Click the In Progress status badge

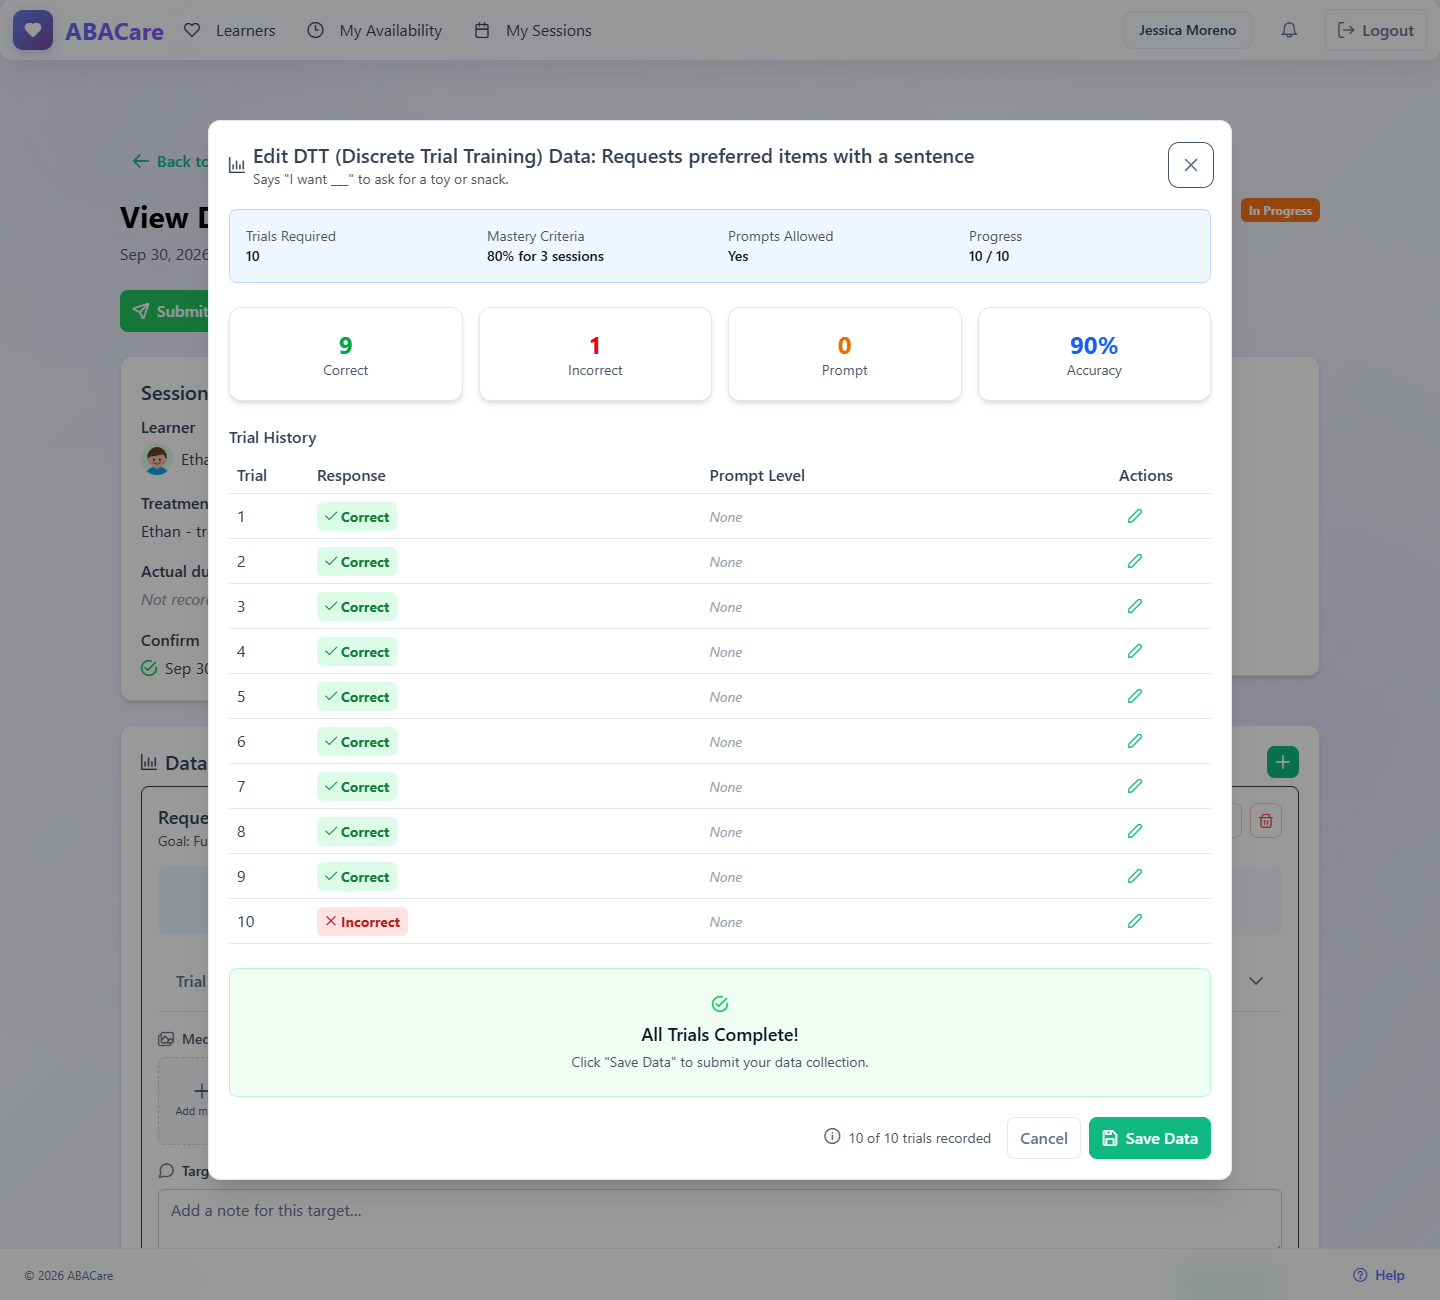1280,211
